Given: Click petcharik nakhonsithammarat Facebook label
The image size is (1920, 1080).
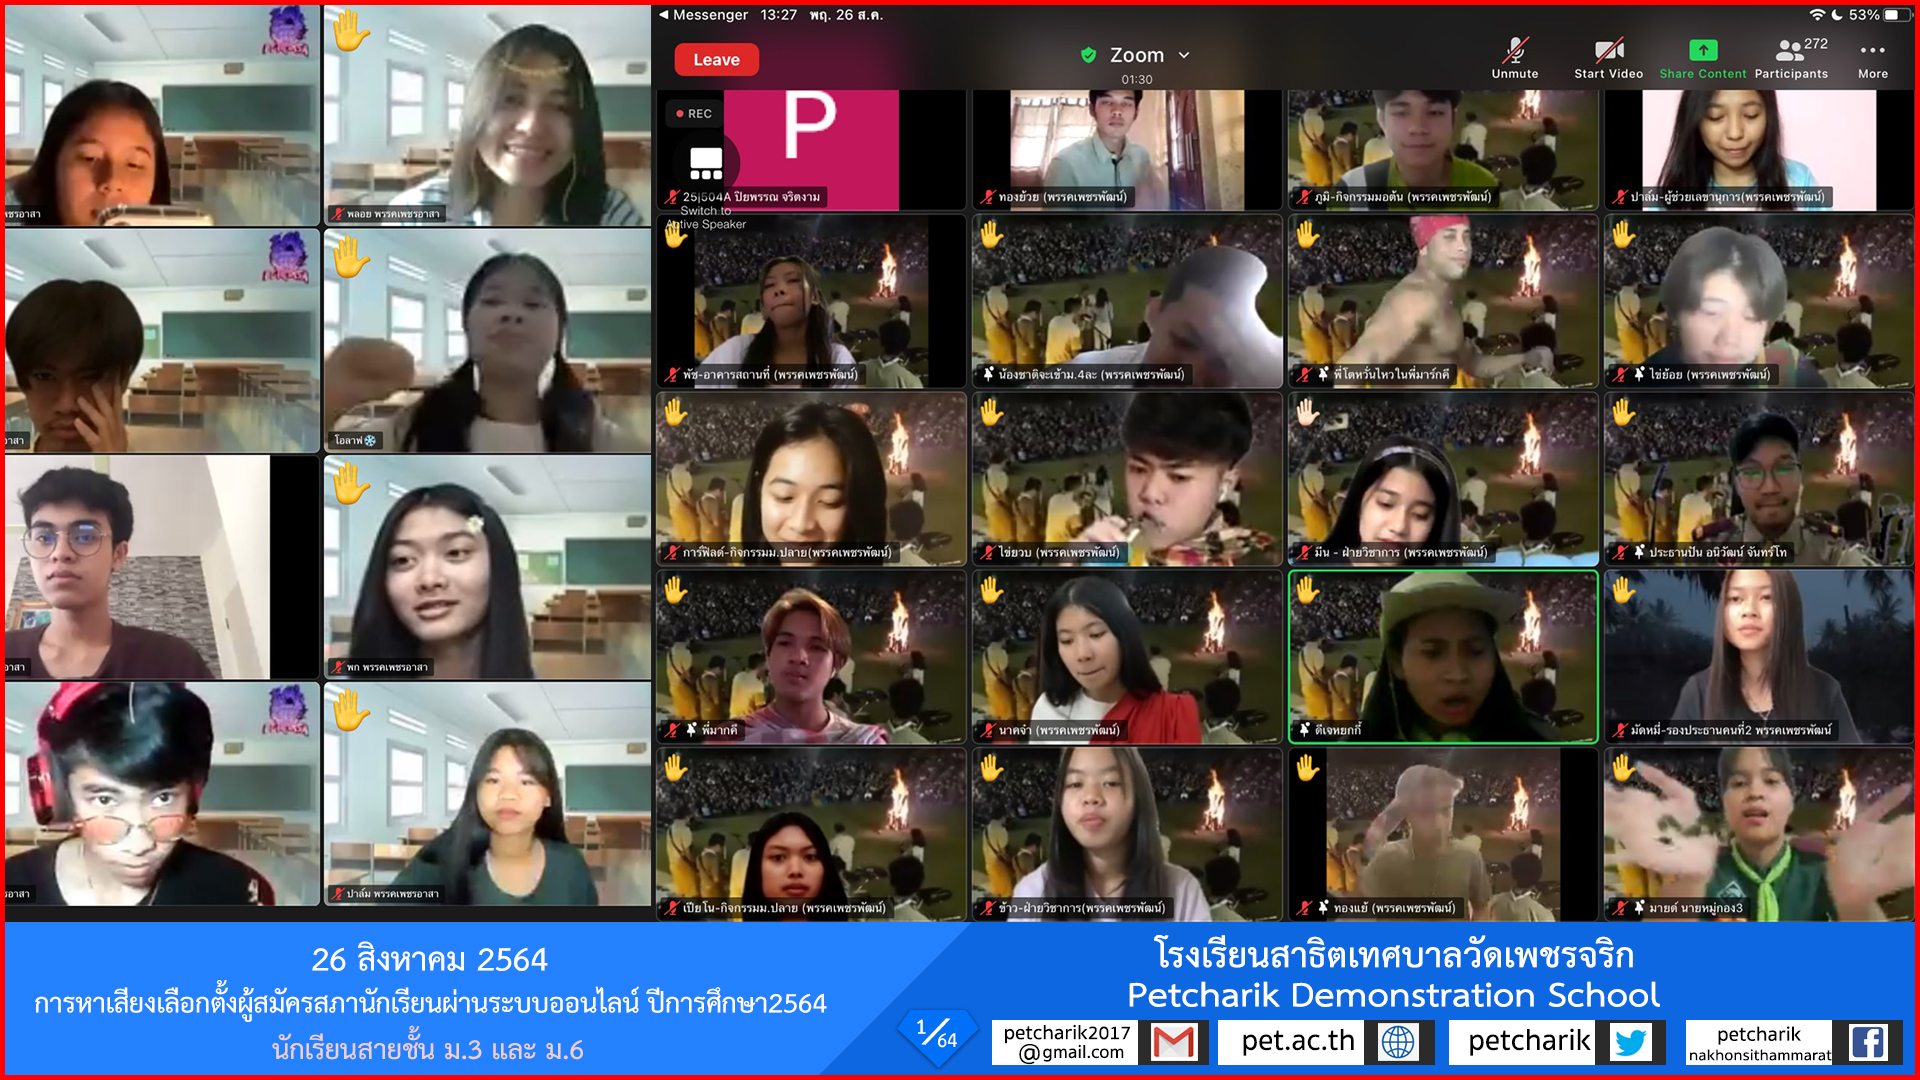Looking at the screenshot, I should [x=1759, y=1043].
